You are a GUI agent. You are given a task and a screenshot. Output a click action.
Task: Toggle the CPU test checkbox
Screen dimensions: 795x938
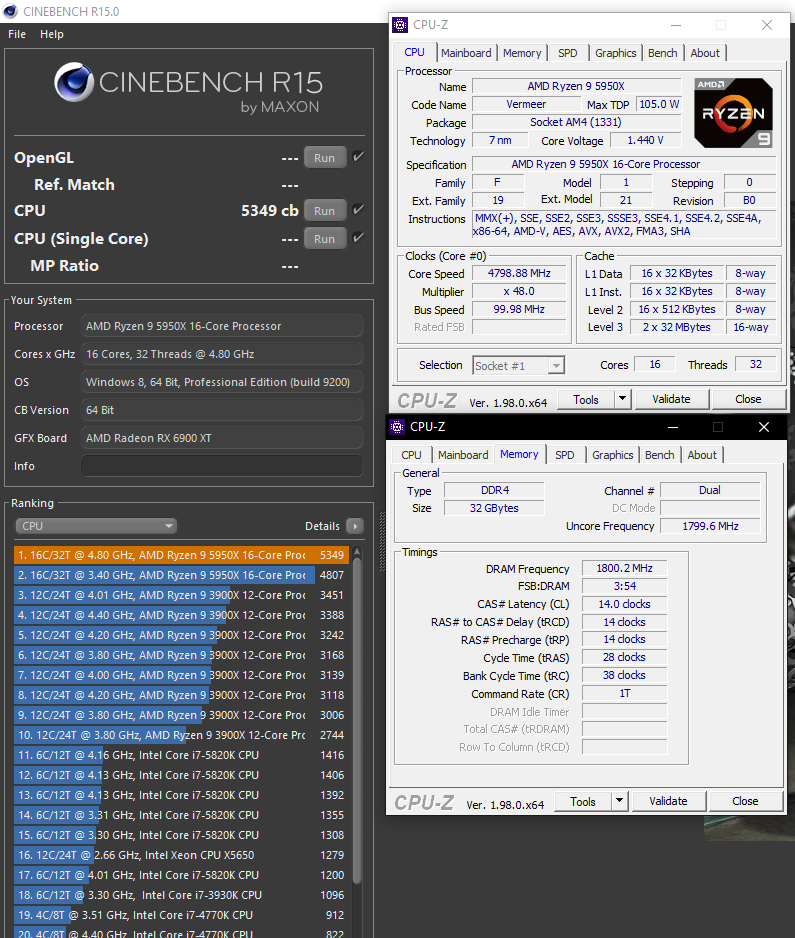pyautogui.click(x=358, y=210)
